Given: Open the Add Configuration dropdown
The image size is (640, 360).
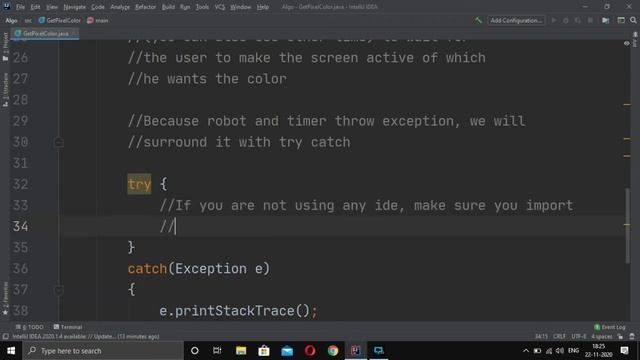Looking at the screenshot, I should [516, 20].
